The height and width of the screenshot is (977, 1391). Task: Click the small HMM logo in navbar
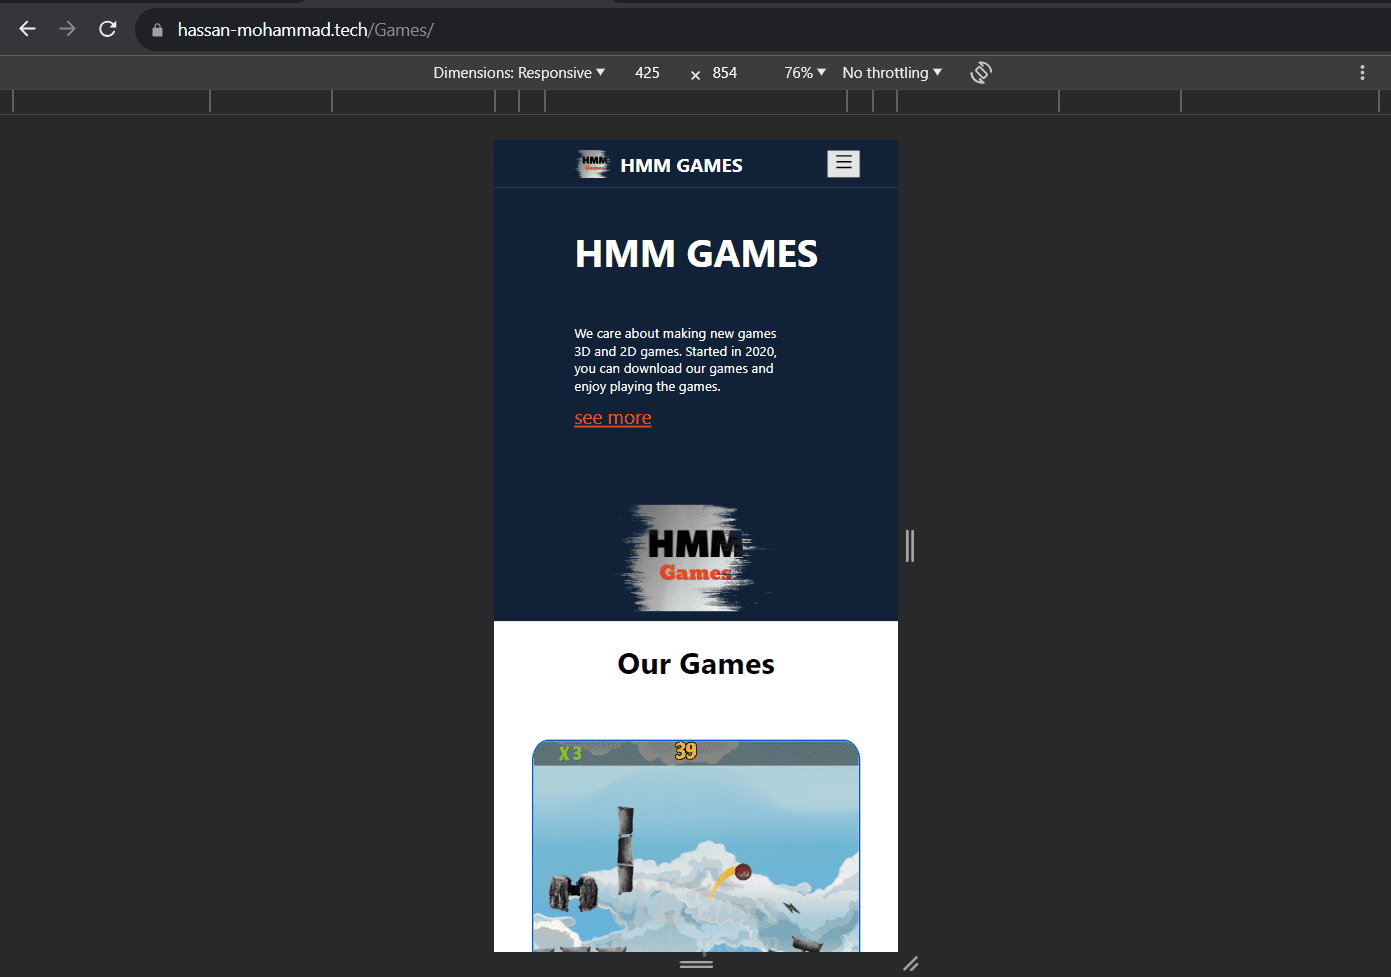593,164
